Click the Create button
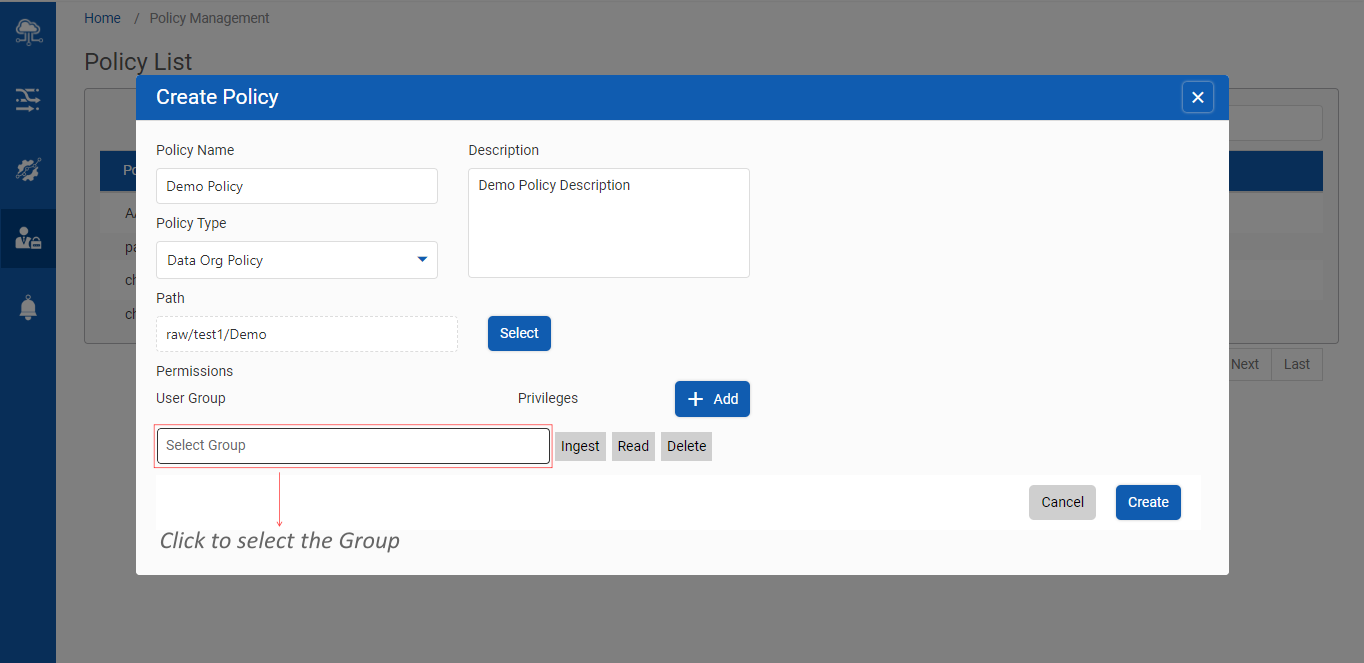This screenshot has height=663, width=1364. click(1148, 502)
